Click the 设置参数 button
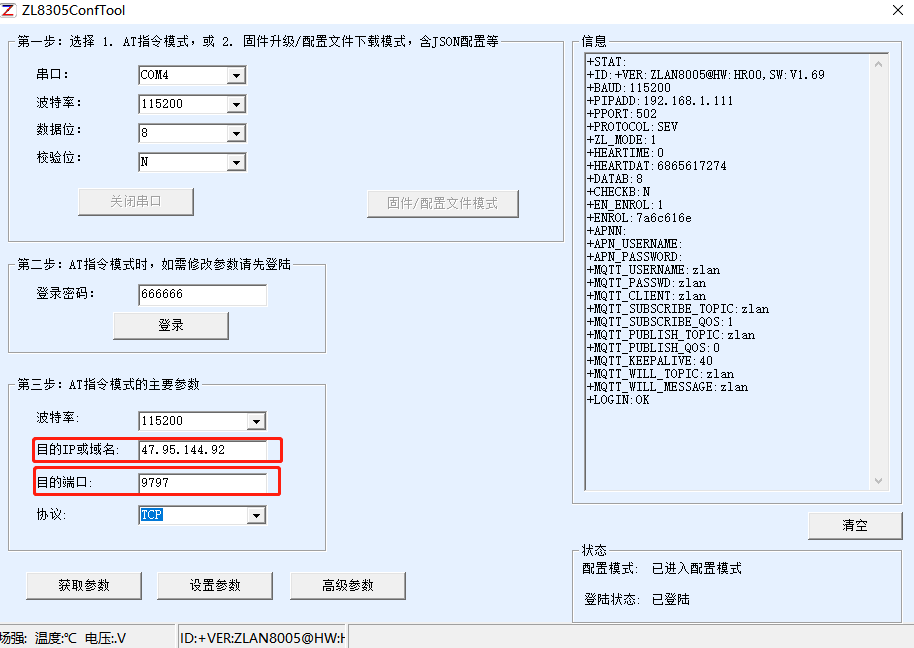Screen dimensions: 914x648 [x=214, y=585]
